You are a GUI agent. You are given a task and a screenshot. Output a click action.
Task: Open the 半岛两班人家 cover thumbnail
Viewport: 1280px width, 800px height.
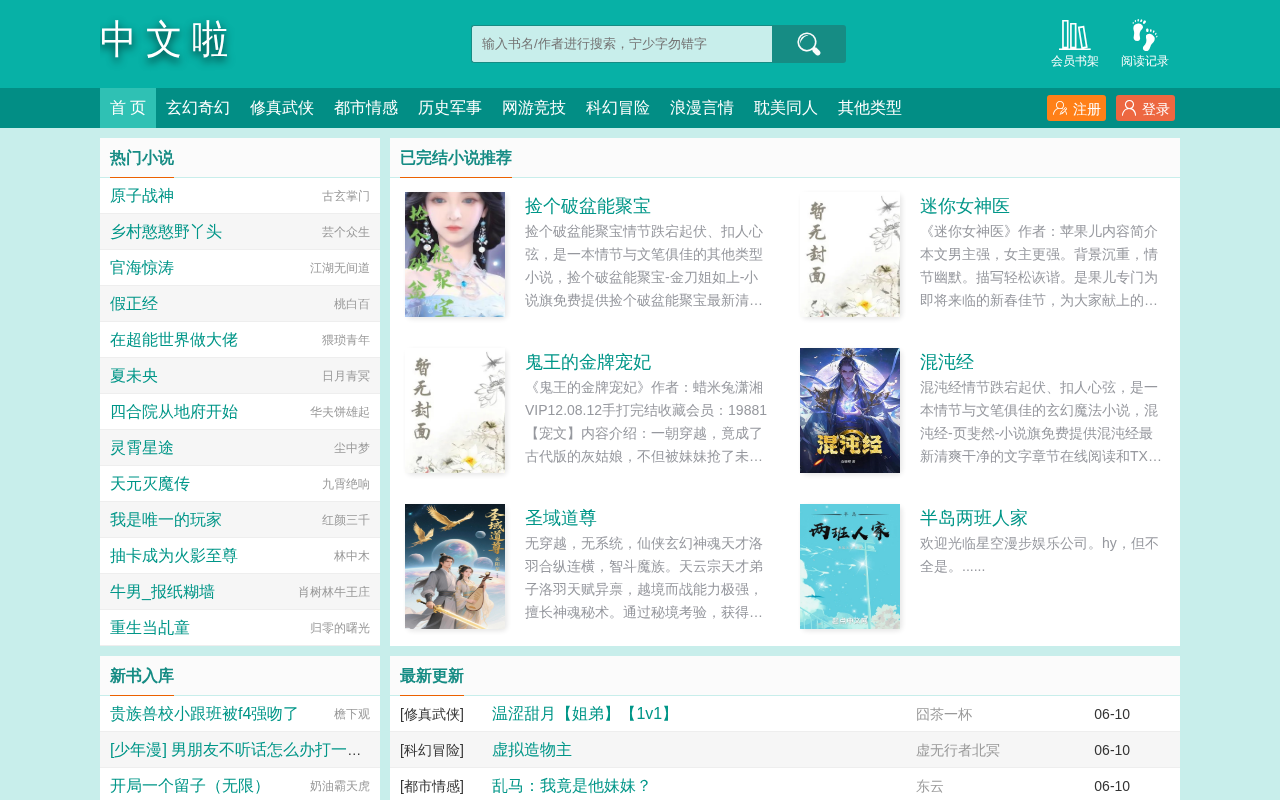point(850,566)
